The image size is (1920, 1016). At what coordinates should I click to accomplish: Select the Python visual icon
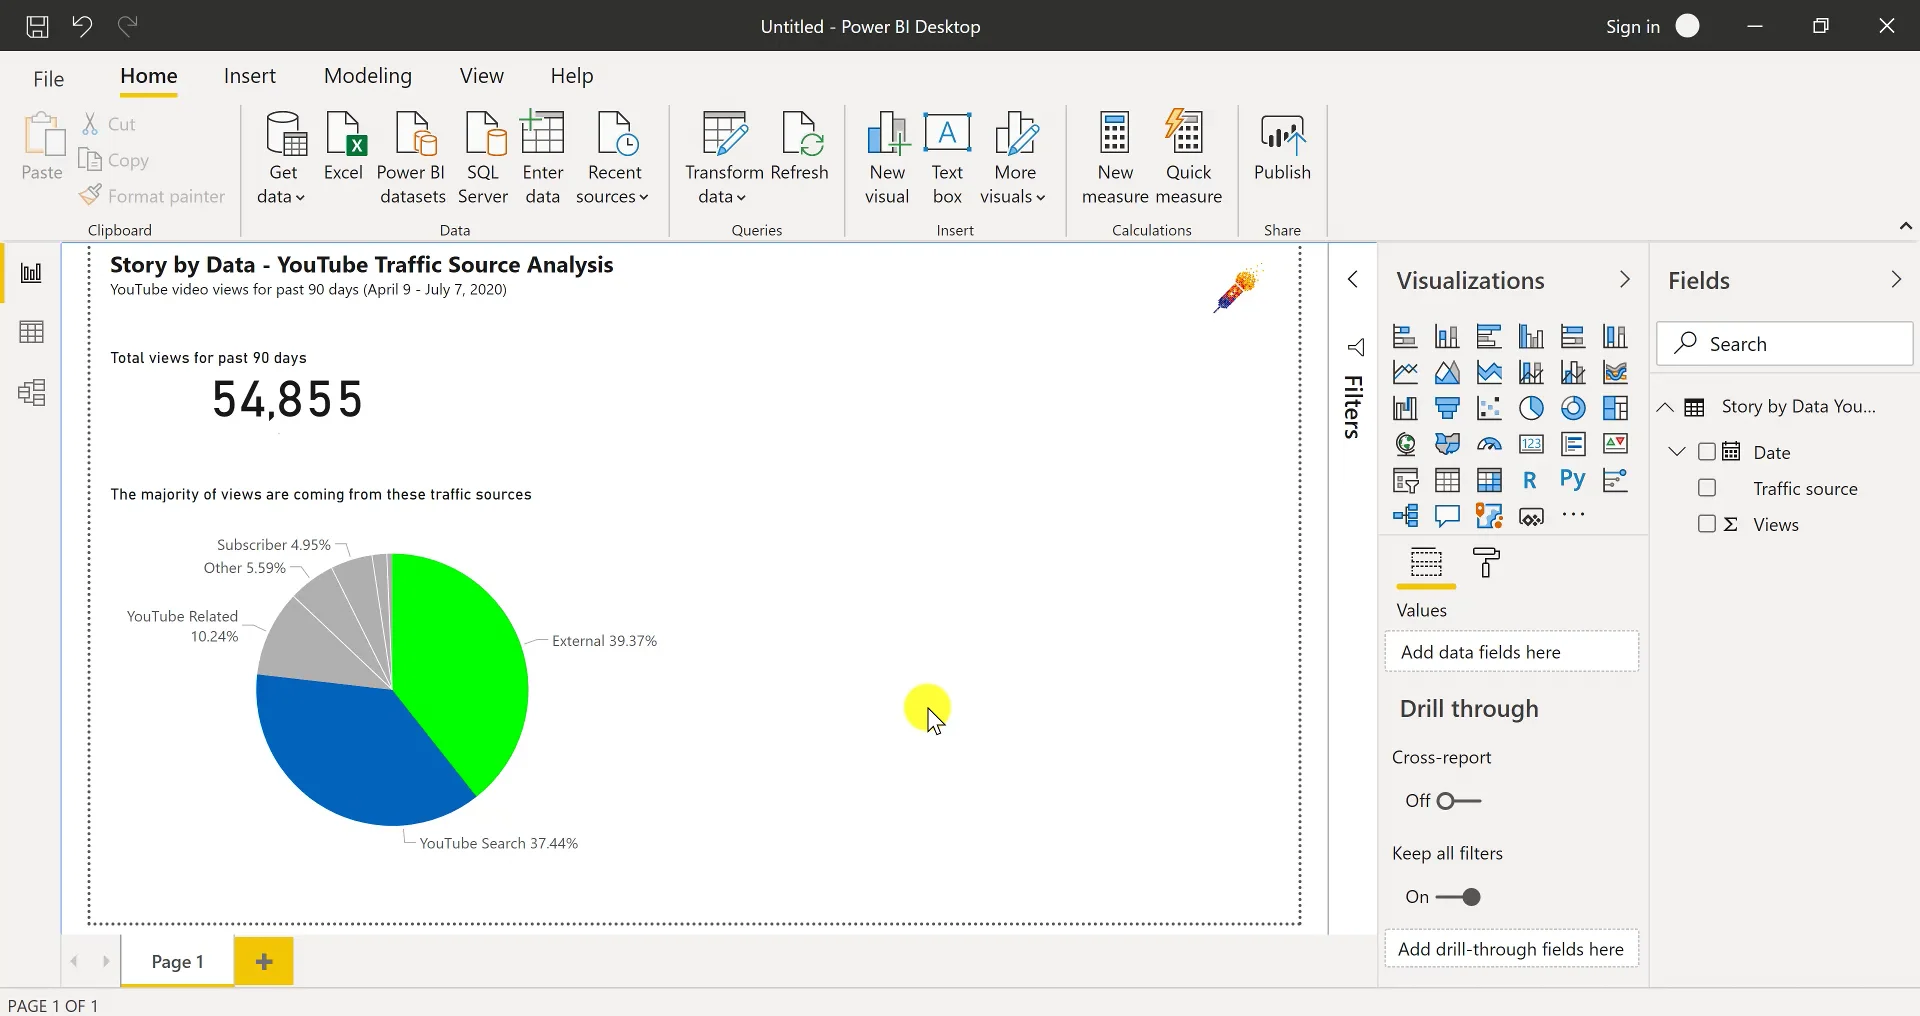[1572, 480]
